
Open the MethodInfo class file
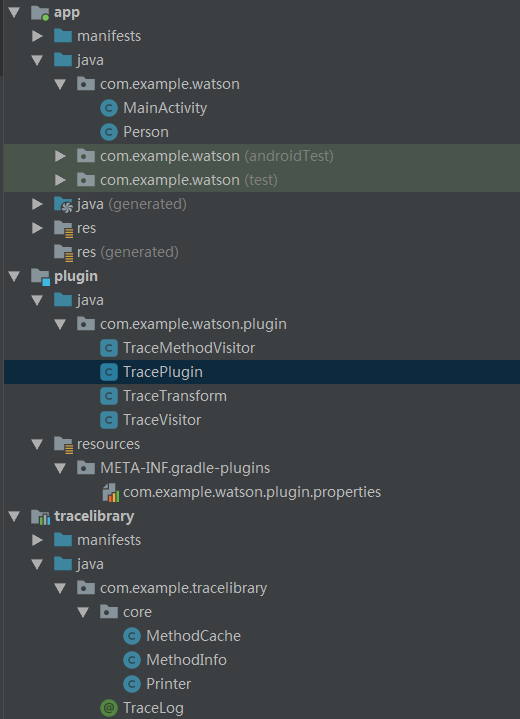tap(175, 660)
